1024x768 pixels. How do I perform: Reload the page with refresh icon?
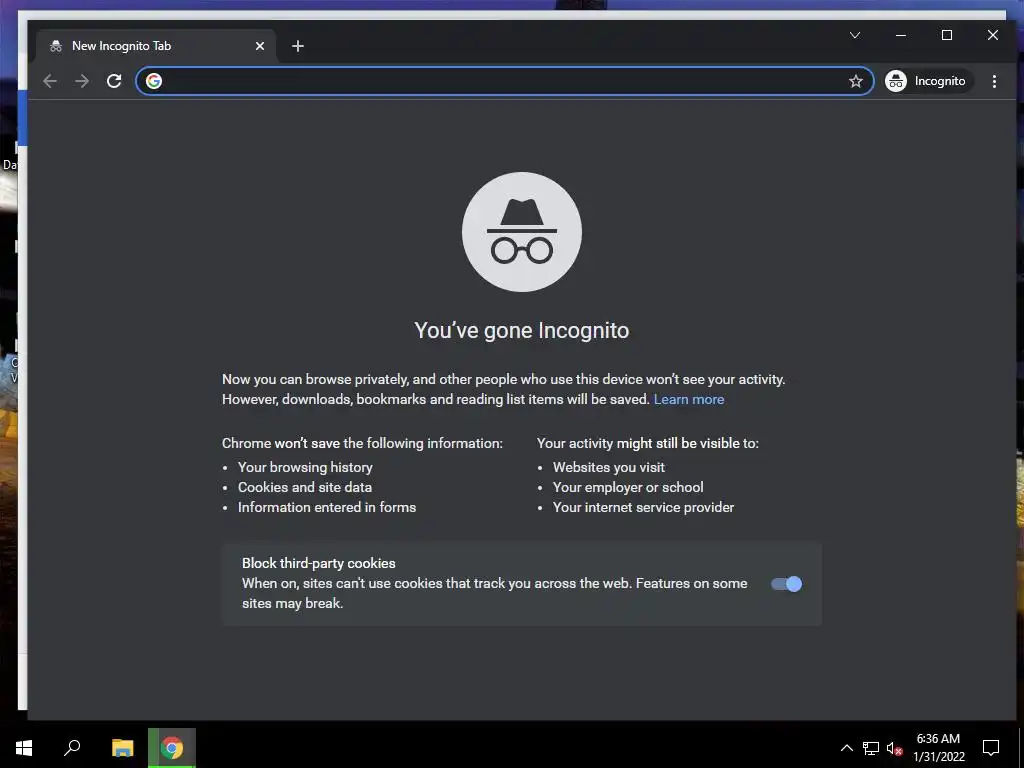[x=114, y=81]
